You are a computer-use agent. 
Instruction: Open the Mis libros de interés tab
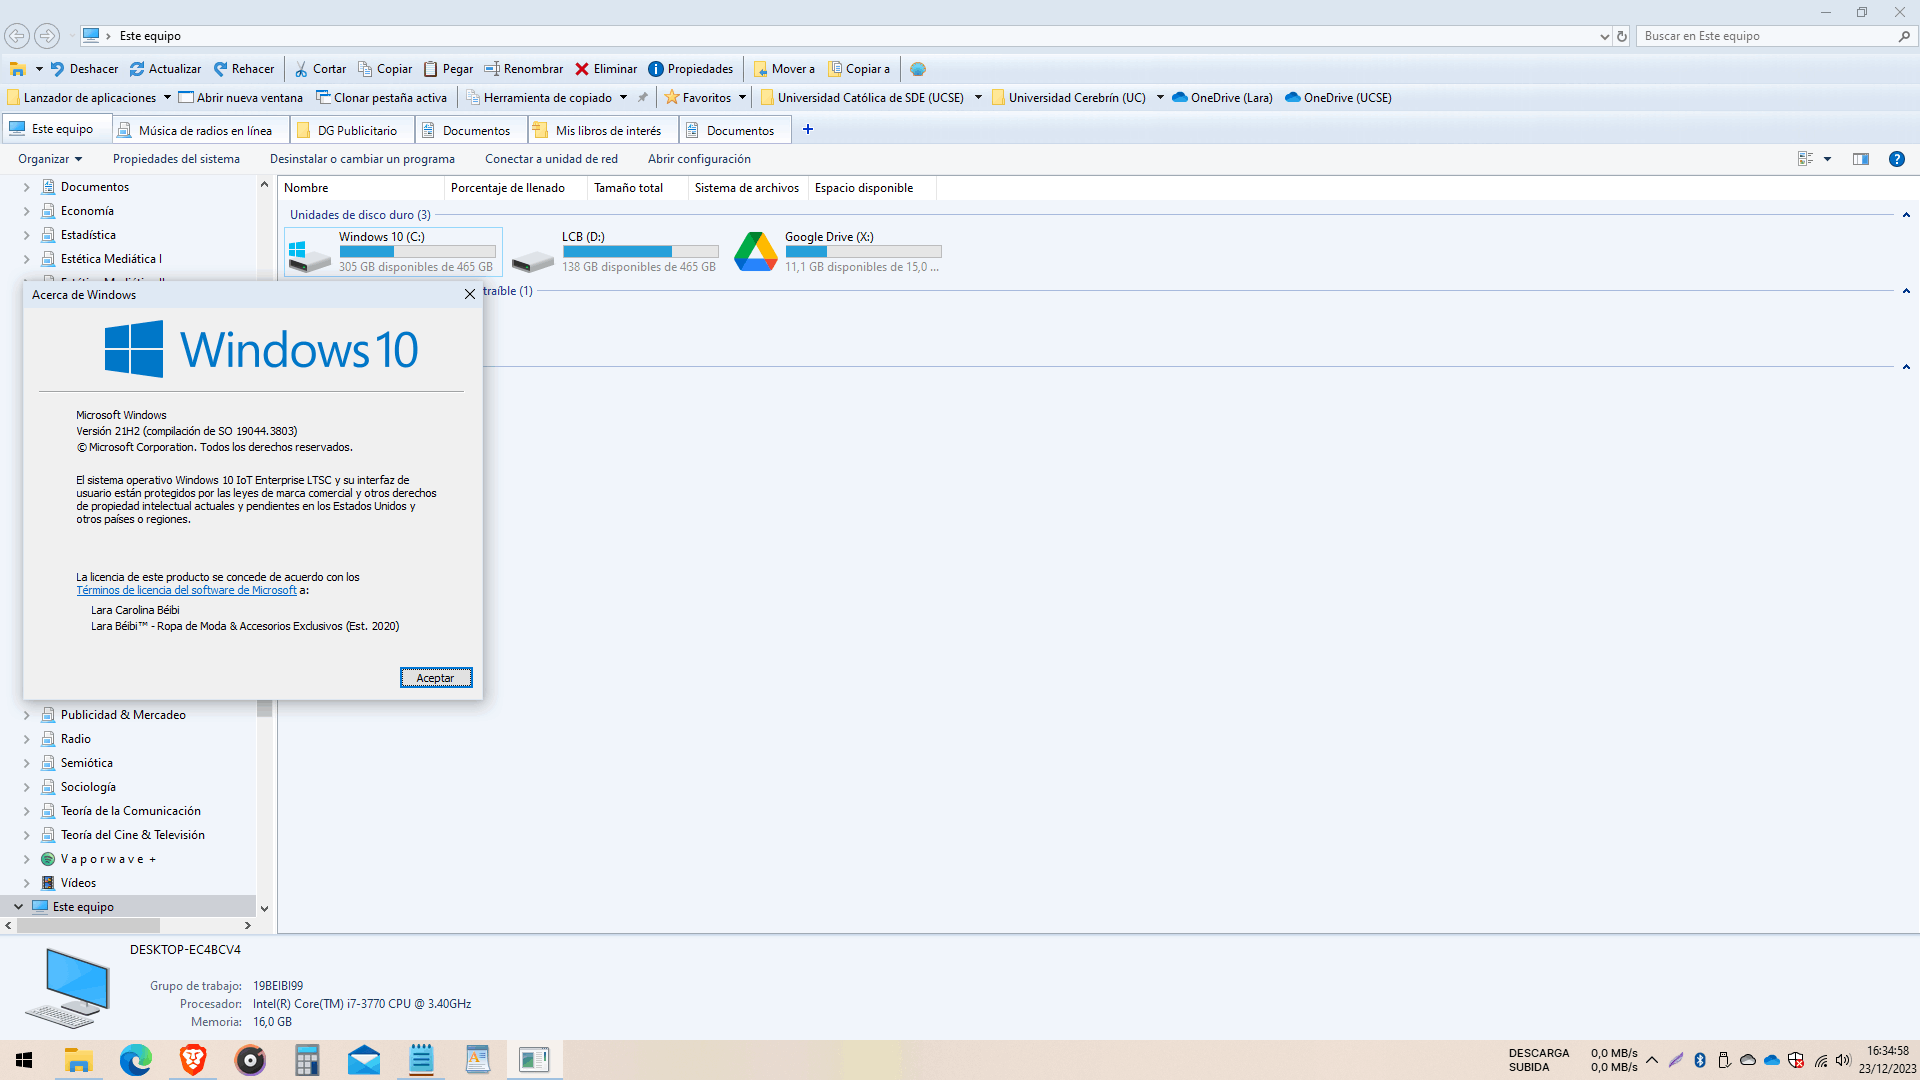[607, 131]
